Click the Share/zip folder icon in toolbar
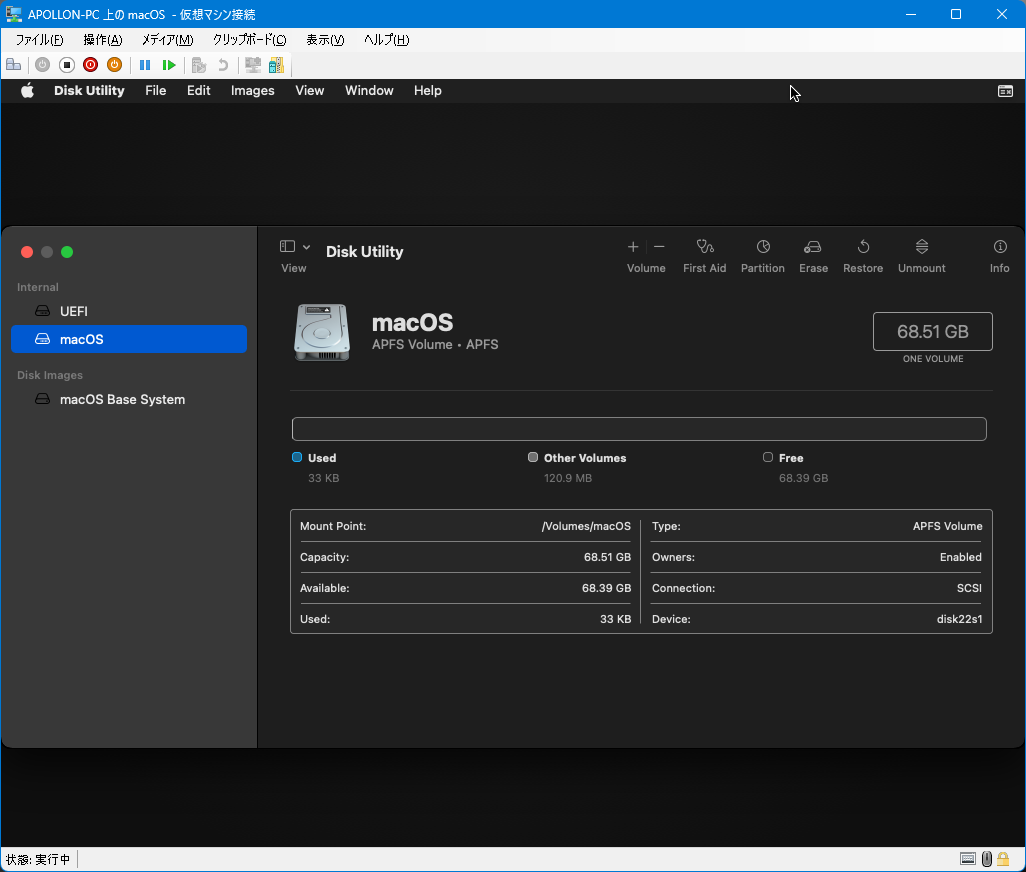1026x872 pixels. point(277,65)
